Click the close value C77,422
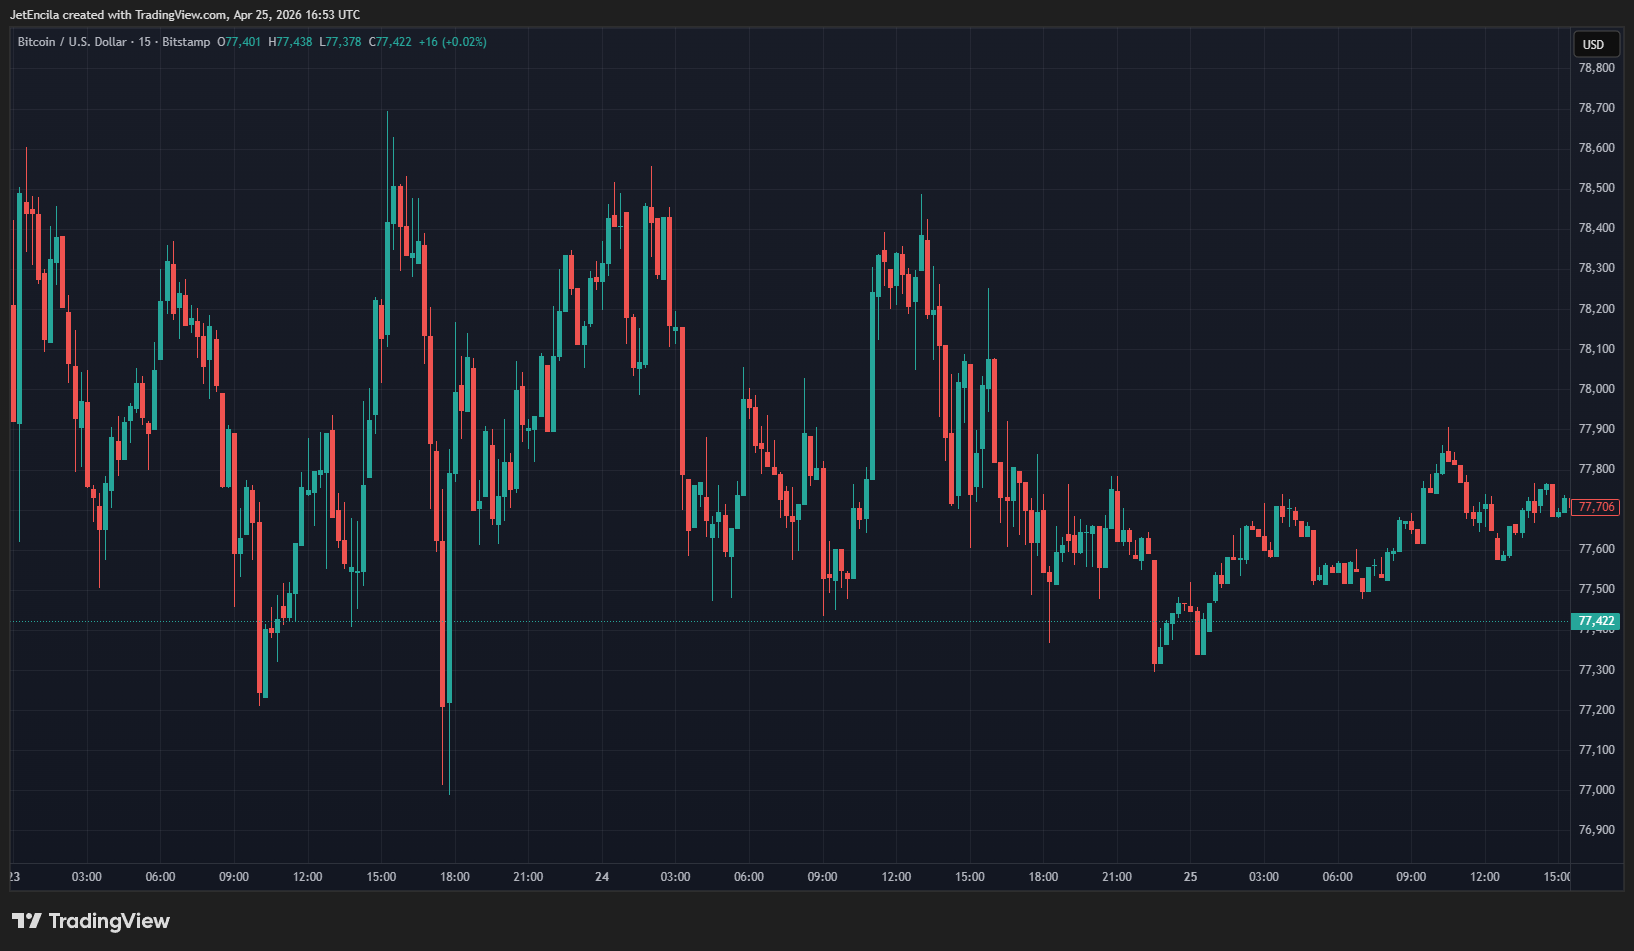Viewport: 1634px width, 951px height. [390, 42]
